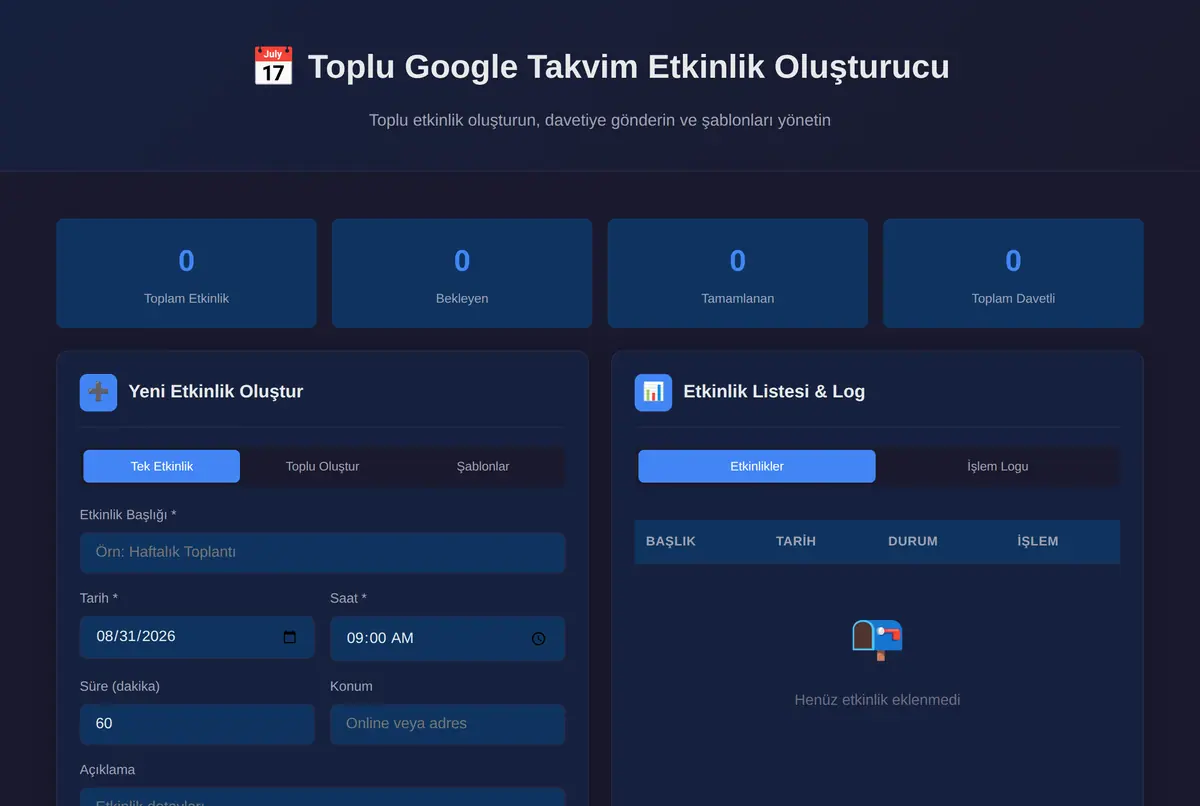Image resolution: width=1200 pixels, height=806 pixels.
Task: Click the 'Henüz etkinlik eklenmedi' message
Action: [x=877, y=700]
